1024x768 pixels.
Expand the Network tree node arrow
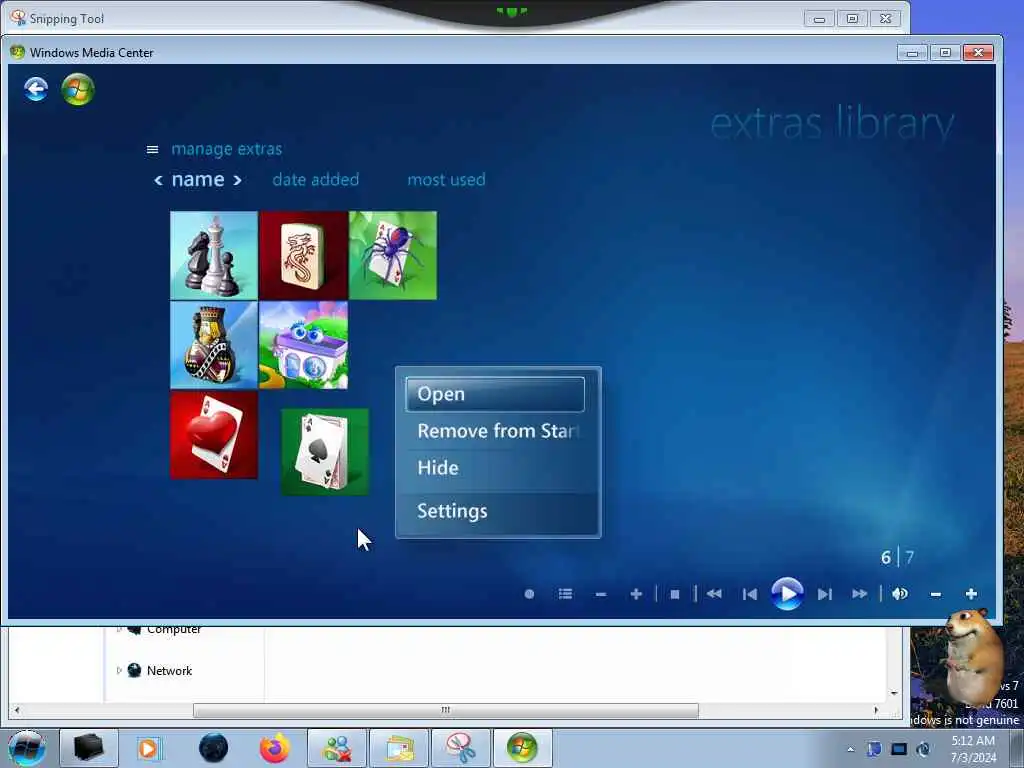click(119, 671)
